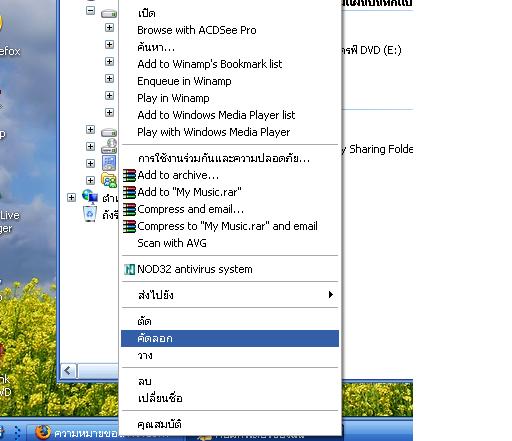Open the ส่งไปยัง (Send to) submenu
This screenshot has width=512, height=441.
[x=230, y=295]
